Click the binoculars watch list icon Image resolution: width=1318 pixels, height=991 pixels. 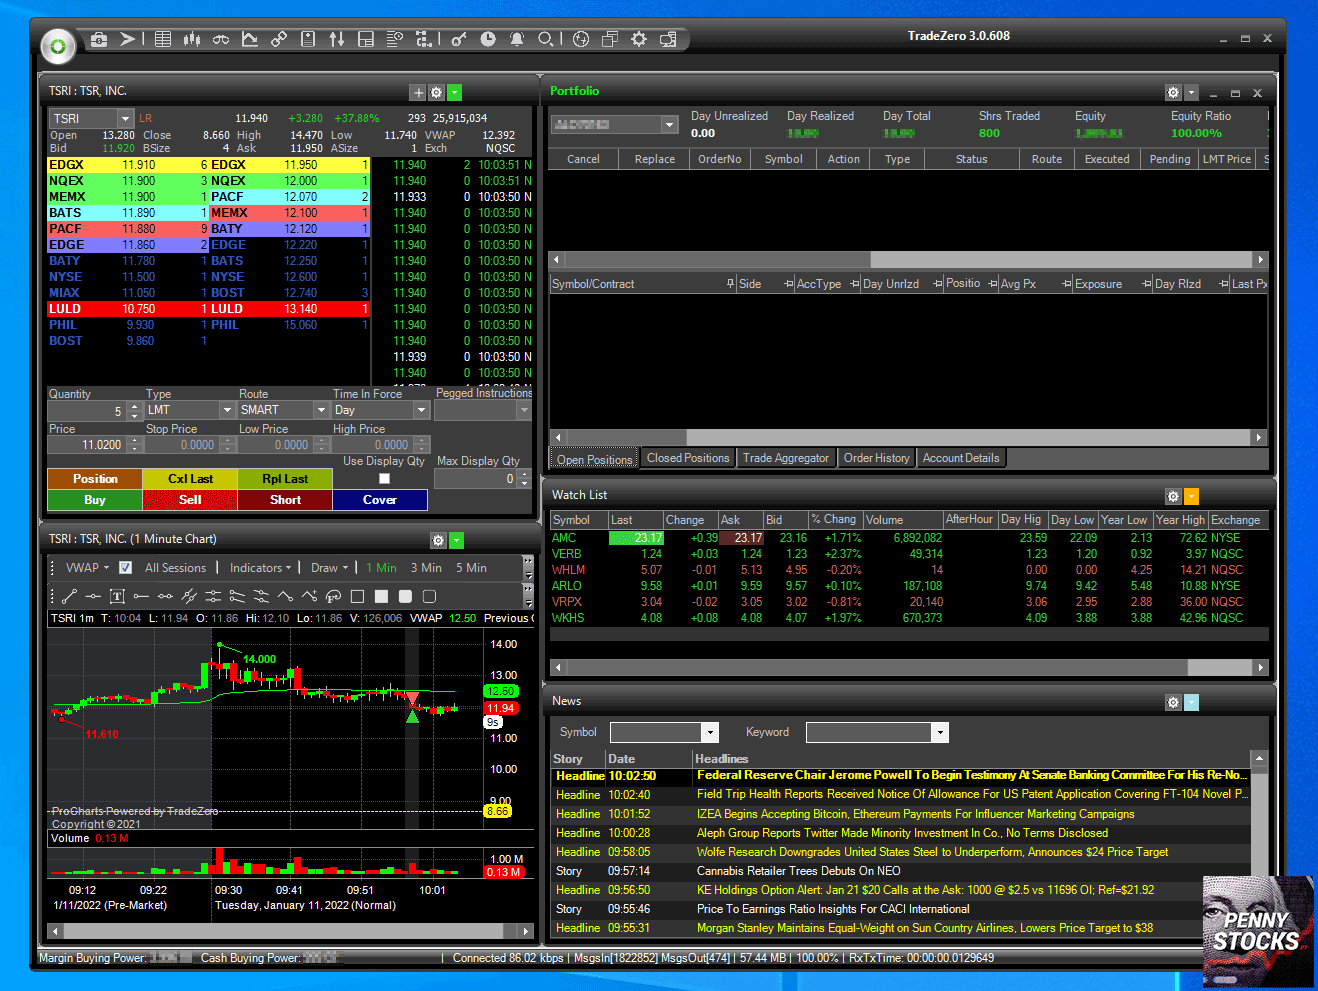pos(221,39)
